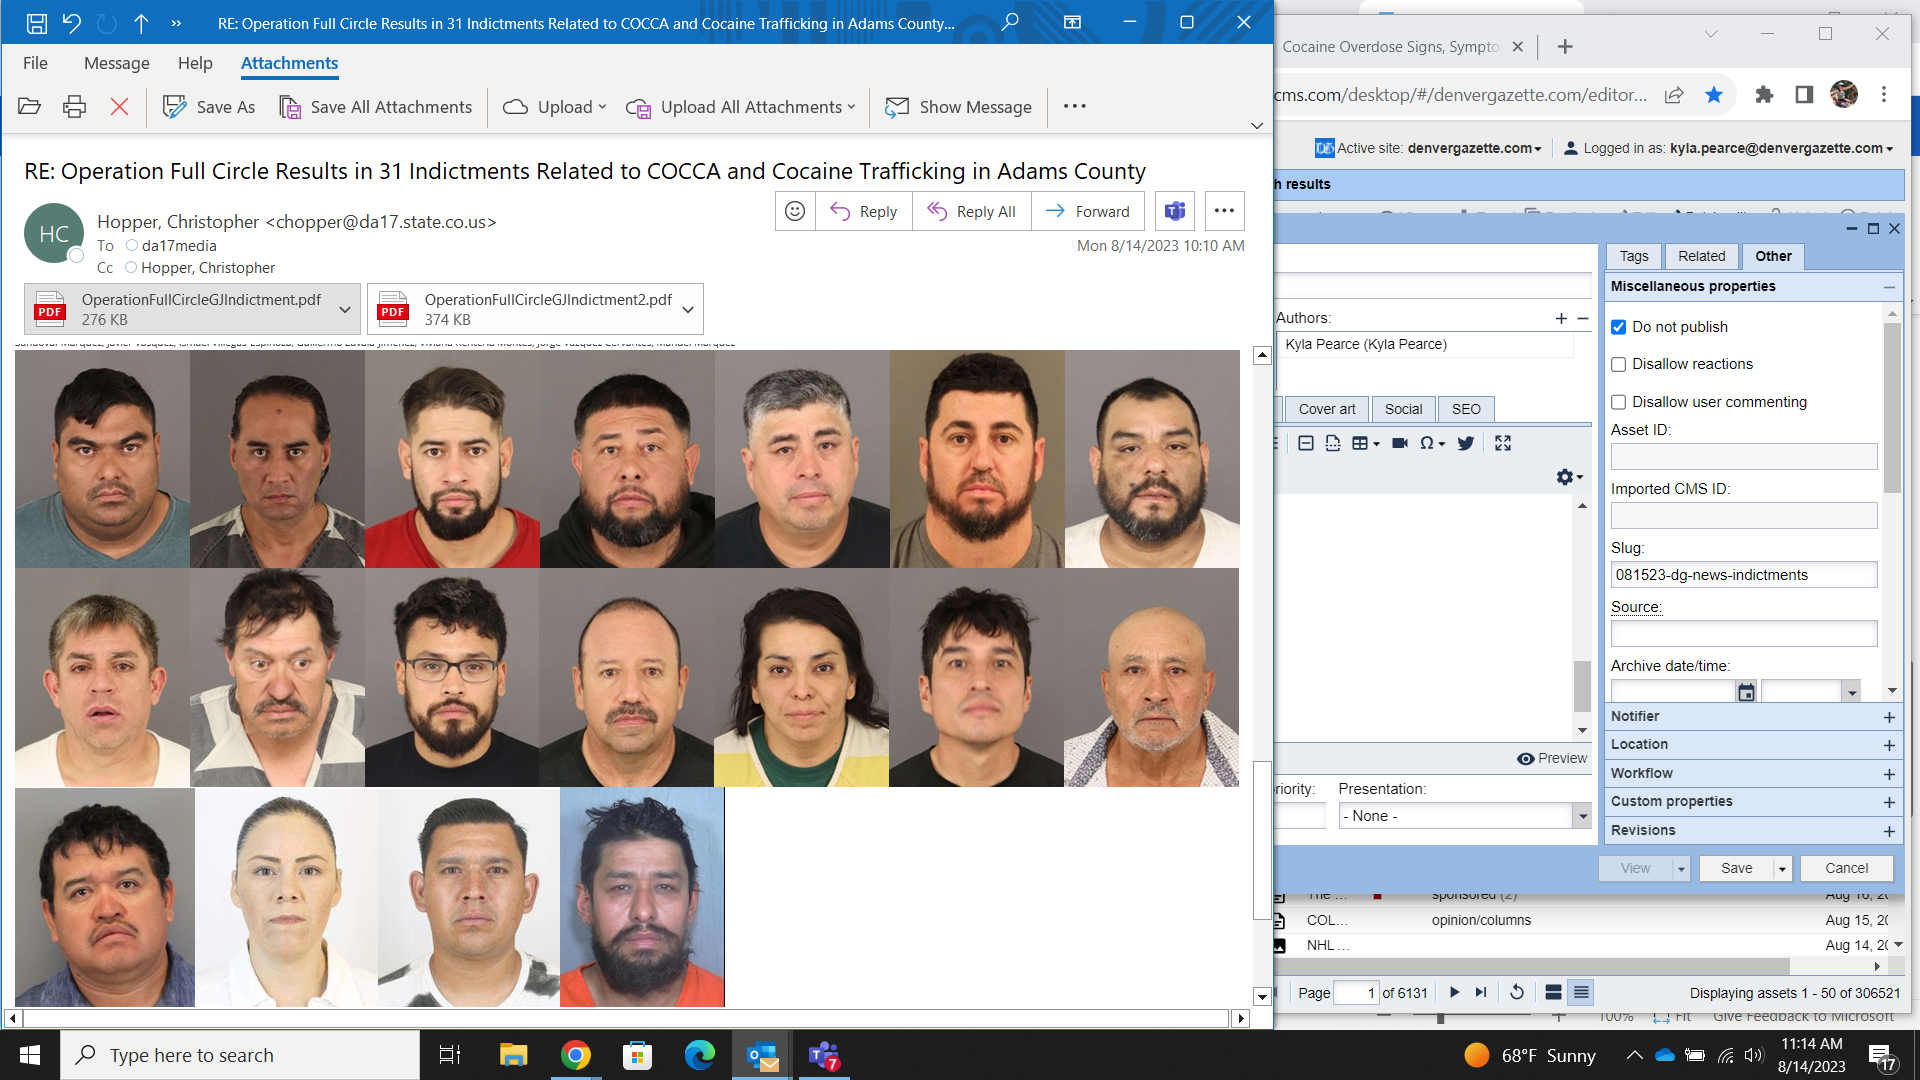Add an author with the plus icon
This screenshot has width=1920, height=1080.
point(1561,318)
